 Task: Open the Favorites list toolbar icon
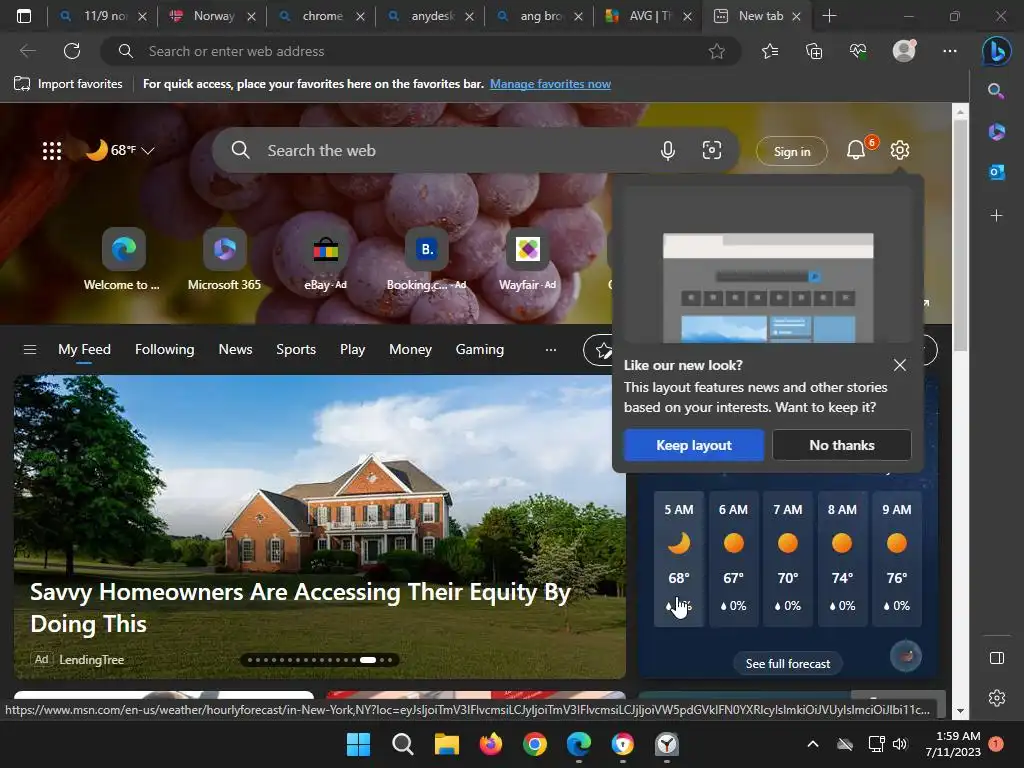770,51
